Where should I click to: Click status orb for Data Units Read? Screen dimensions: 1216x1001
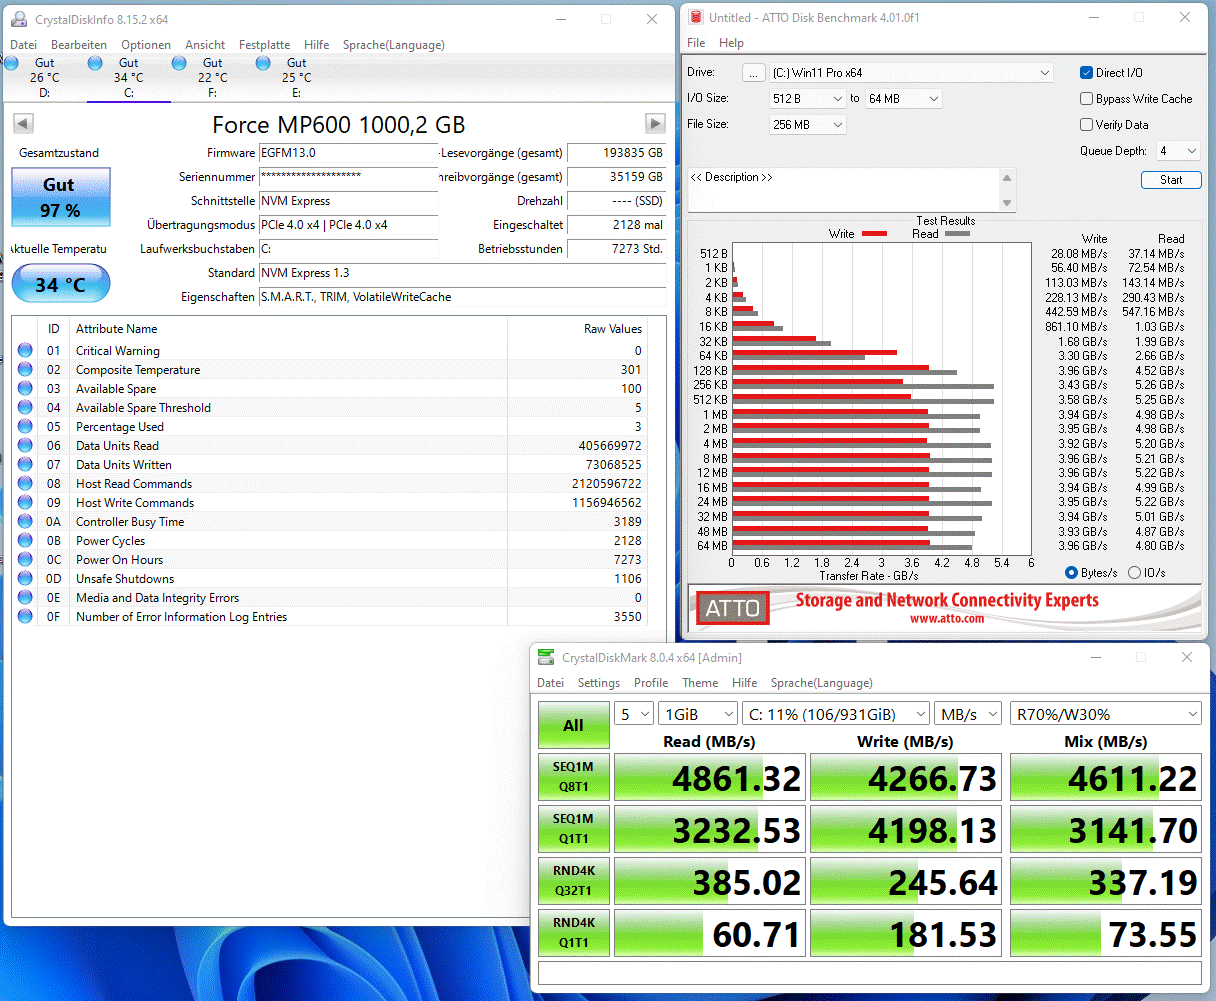pyautogui.click(x=25, y=446)
